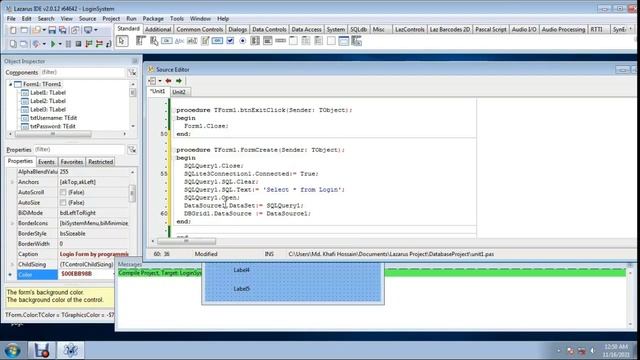This screenshot has height=360, width=640.
Task: Open the dropdown arrow beside Run button
Action: pos(60,44)
